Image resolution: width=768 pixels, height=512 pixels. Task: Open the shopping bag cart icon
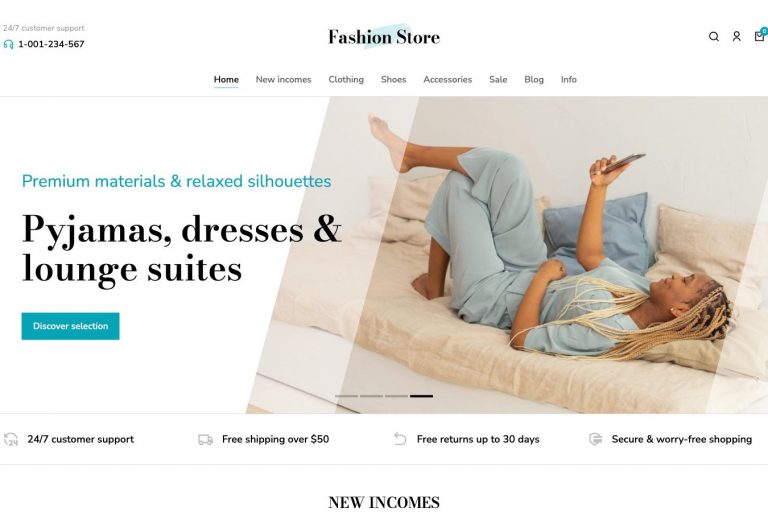point(760,35)
